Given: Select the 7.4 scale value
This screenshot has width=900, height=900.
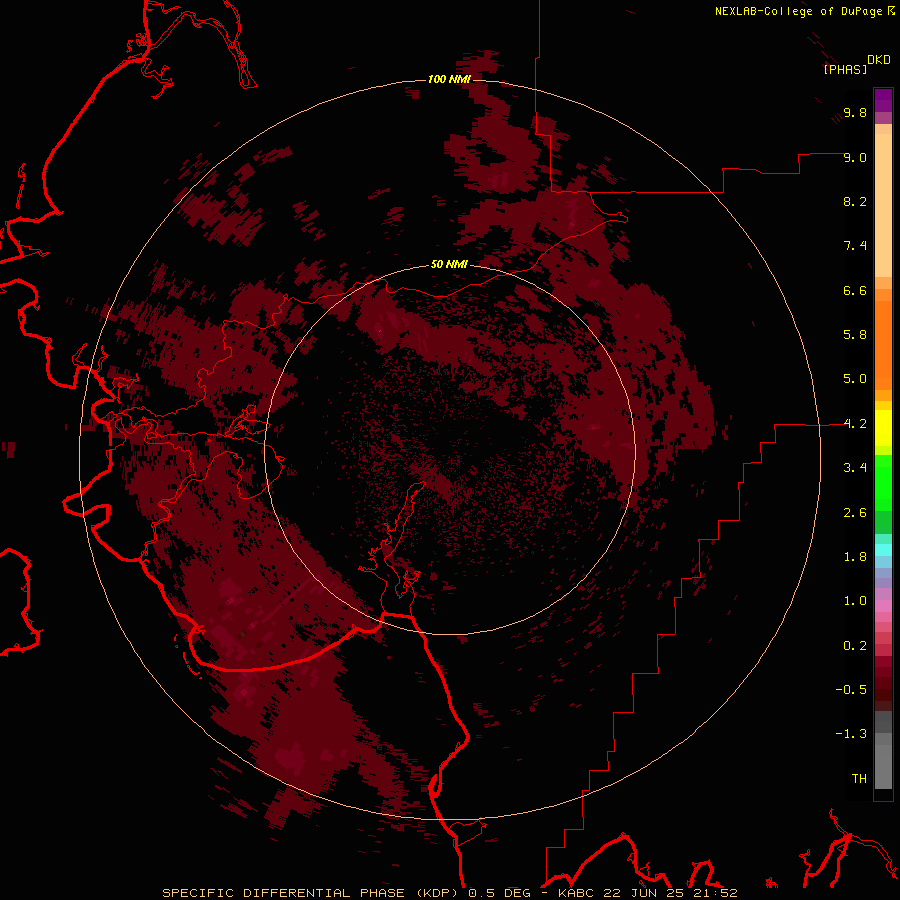Looking at the screenshot, I should point(855,246).
